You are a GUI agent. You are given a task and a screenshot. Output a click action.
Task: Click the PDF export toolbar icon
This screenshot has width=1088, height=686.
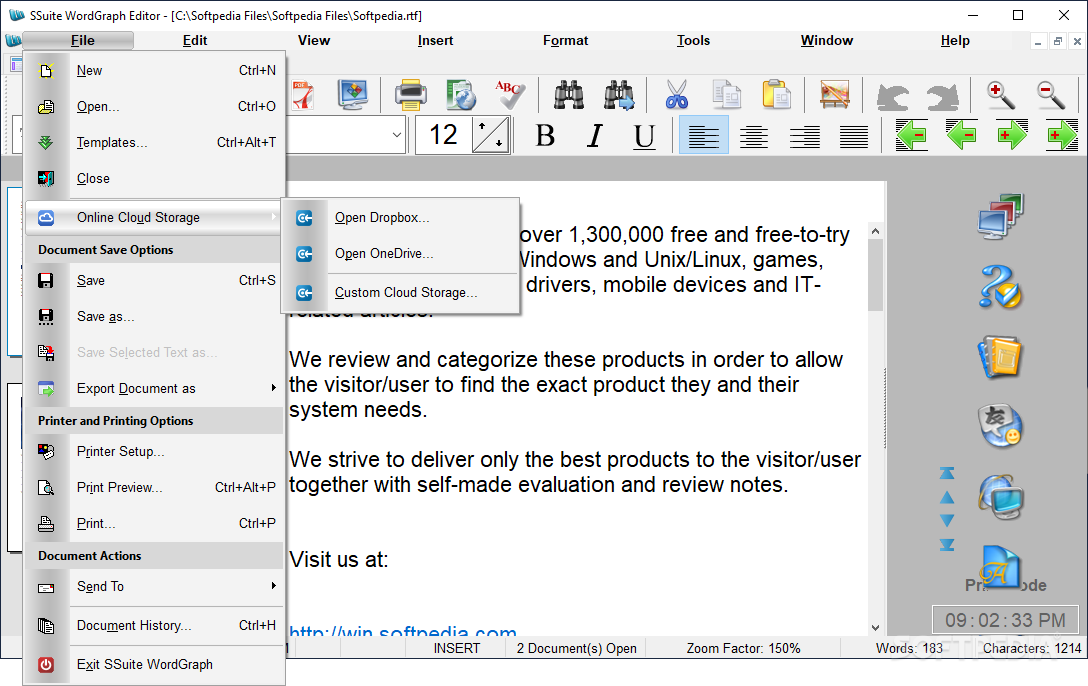click(x=303, y=95)
